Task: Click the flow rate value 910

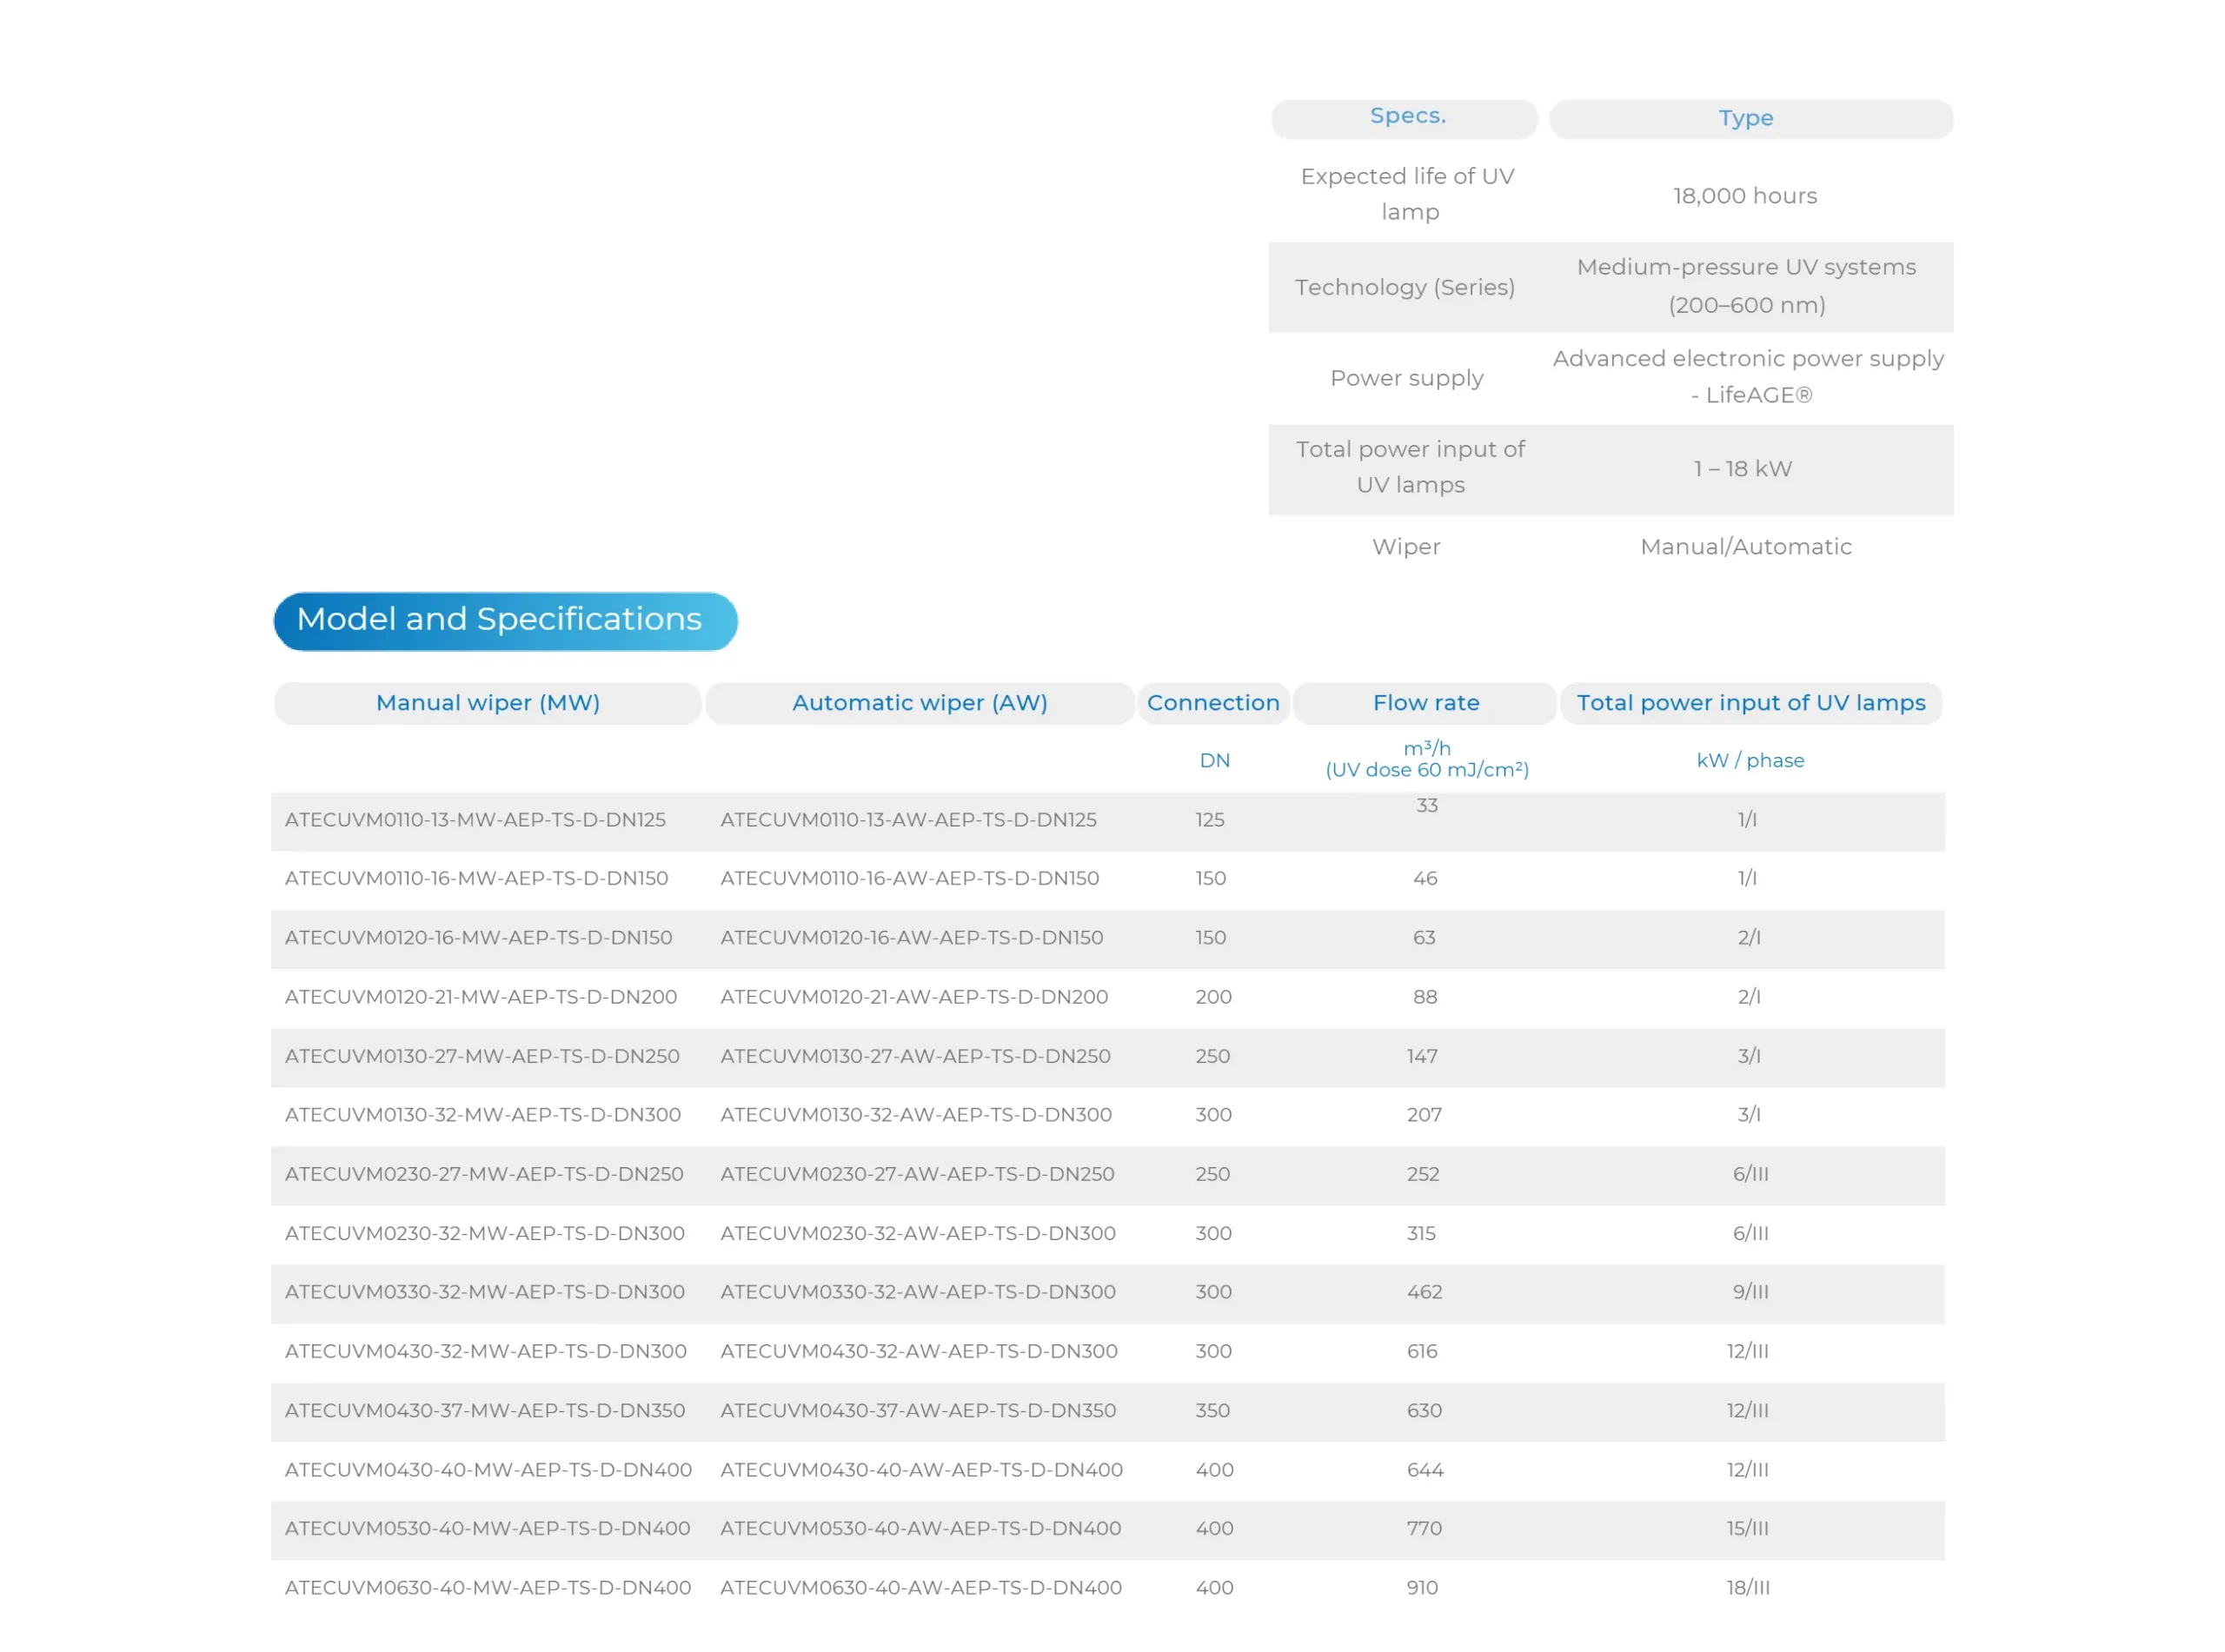Action: point(1421,1588)
